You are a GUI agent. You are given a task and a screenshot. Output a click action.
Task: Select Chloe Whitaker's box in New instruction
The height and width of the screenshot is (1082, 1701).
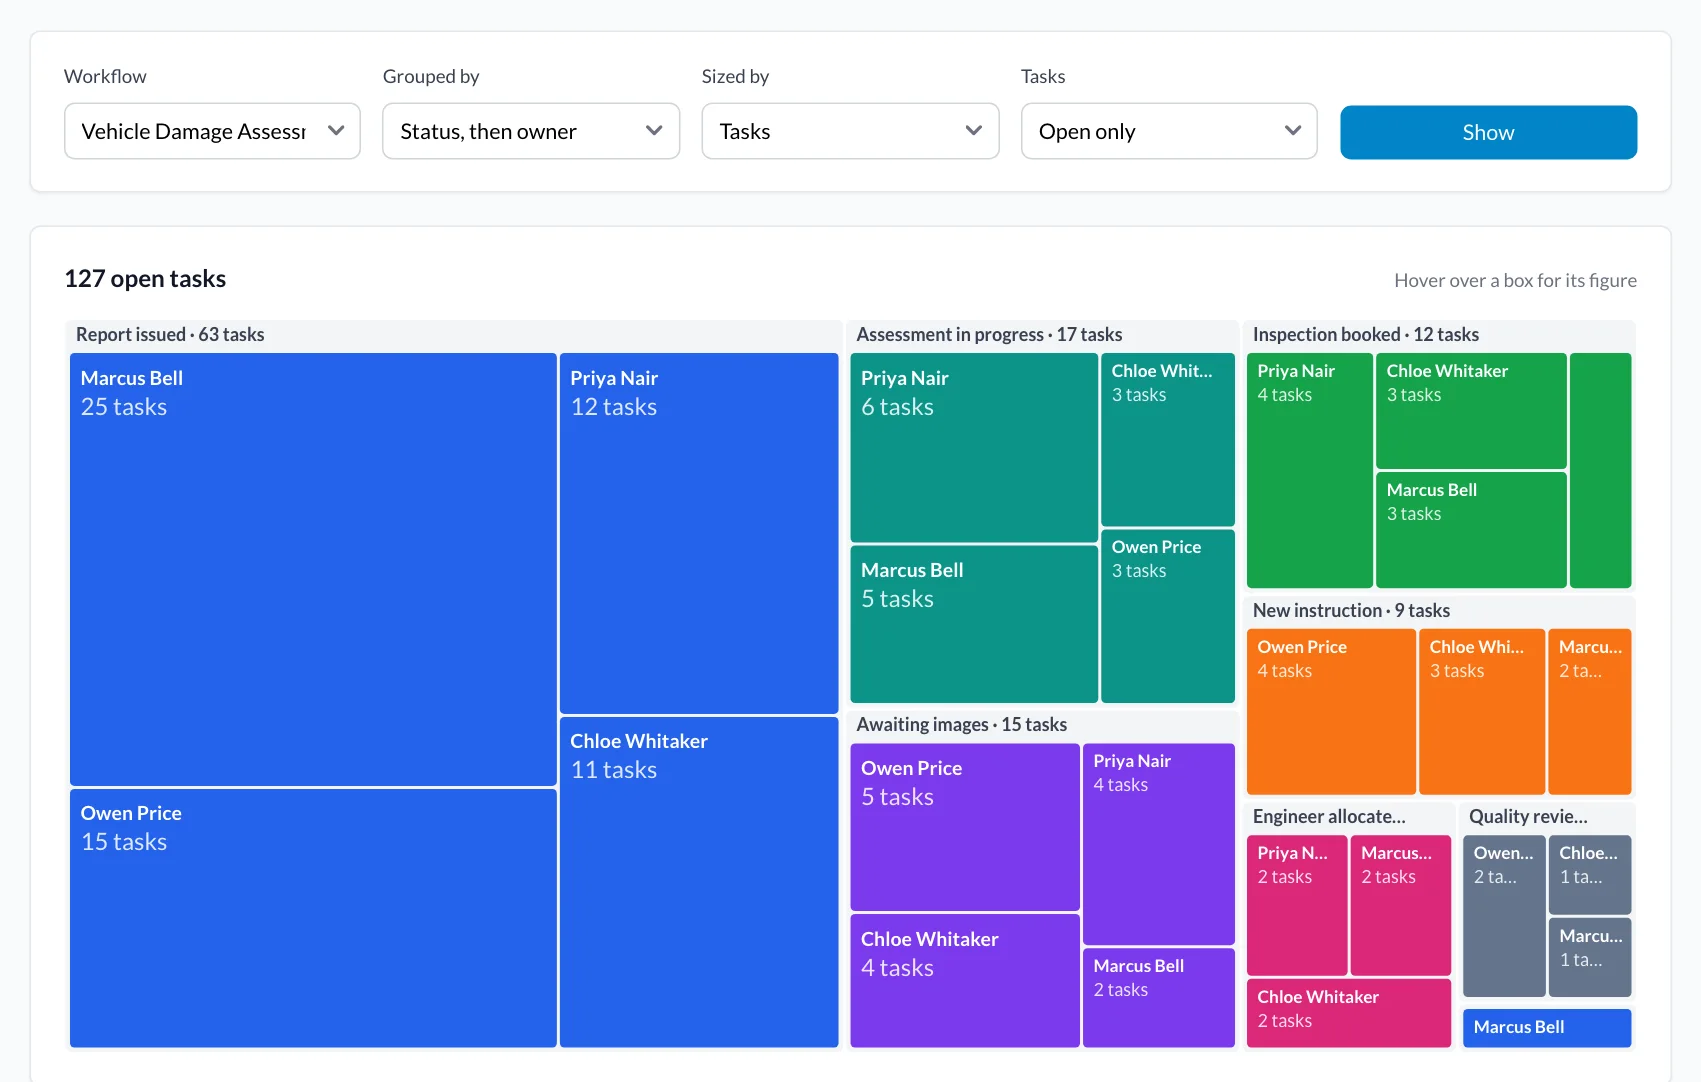point(1482,711)
